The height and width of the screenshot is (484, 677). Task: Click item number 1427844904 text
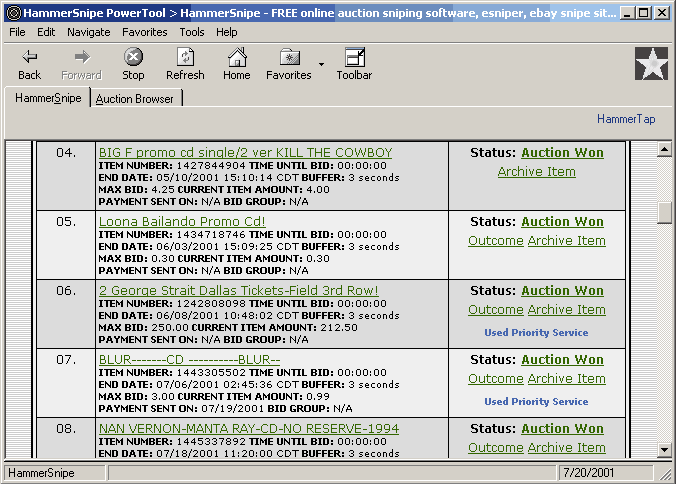click(211, 165)
